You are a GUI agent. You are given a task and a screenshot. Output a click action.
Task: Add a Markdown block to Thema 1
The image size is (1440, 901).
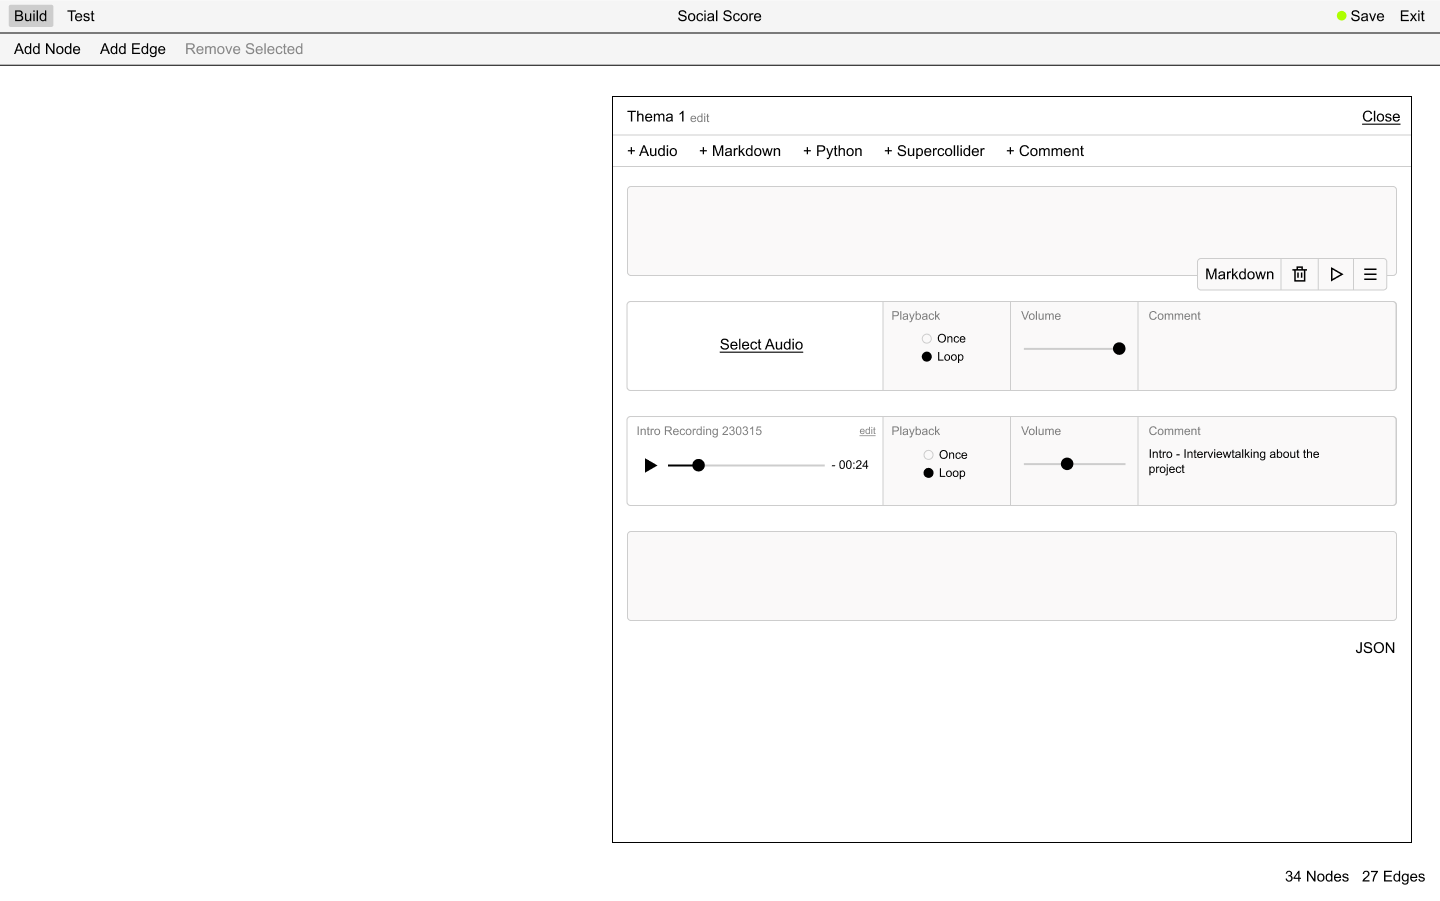740,151
